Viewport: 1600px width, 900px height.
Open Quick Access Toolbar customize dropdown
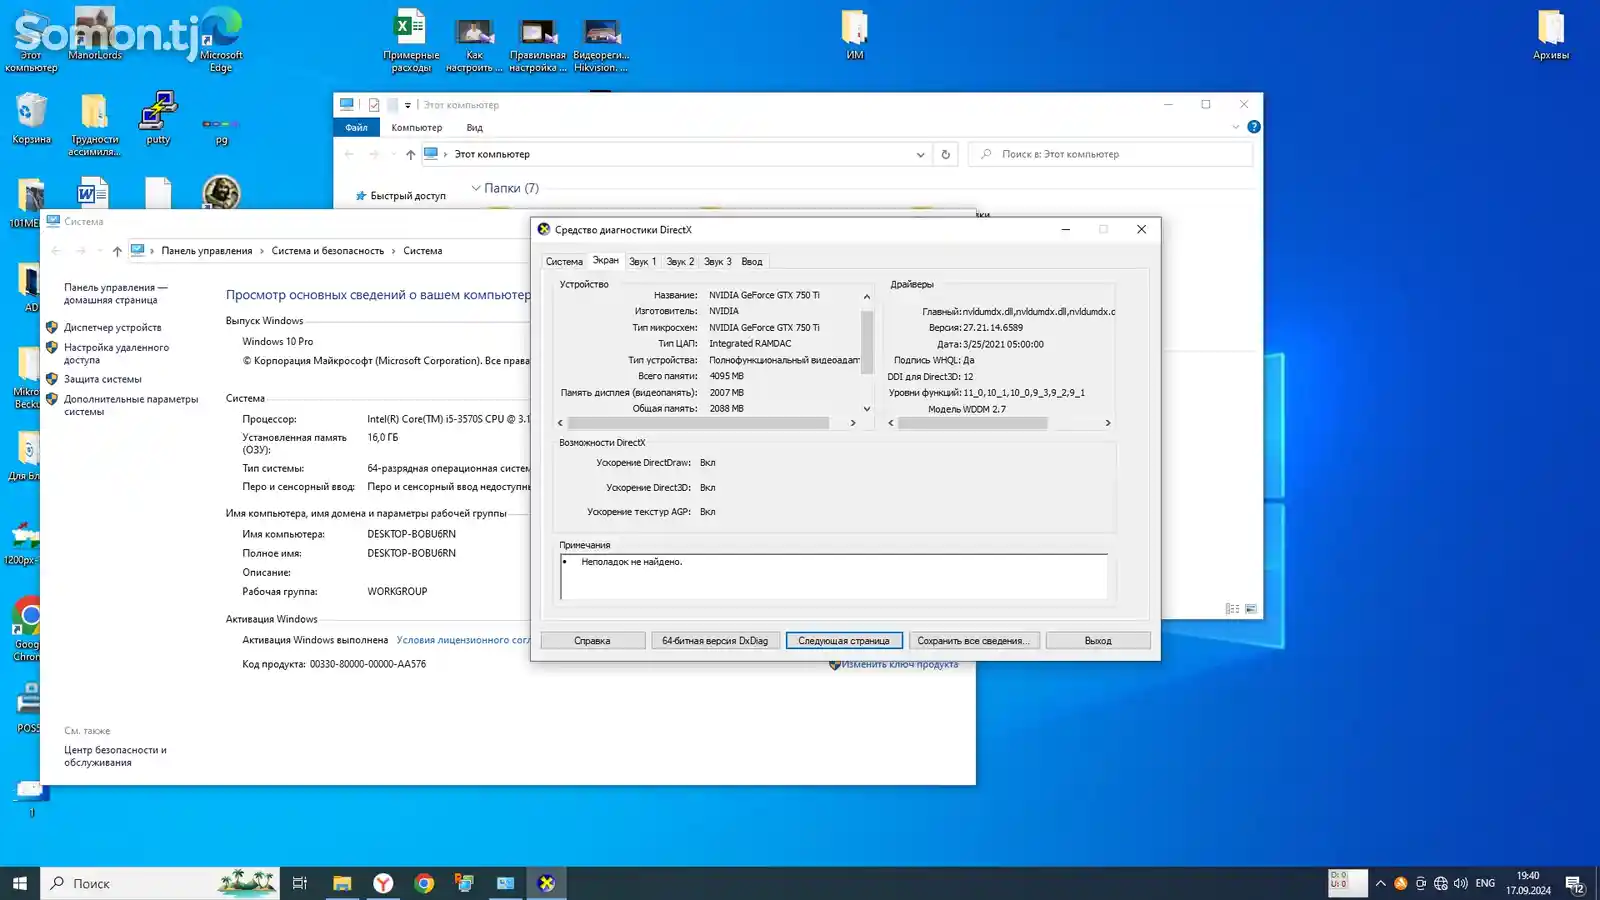click(407, 105)
